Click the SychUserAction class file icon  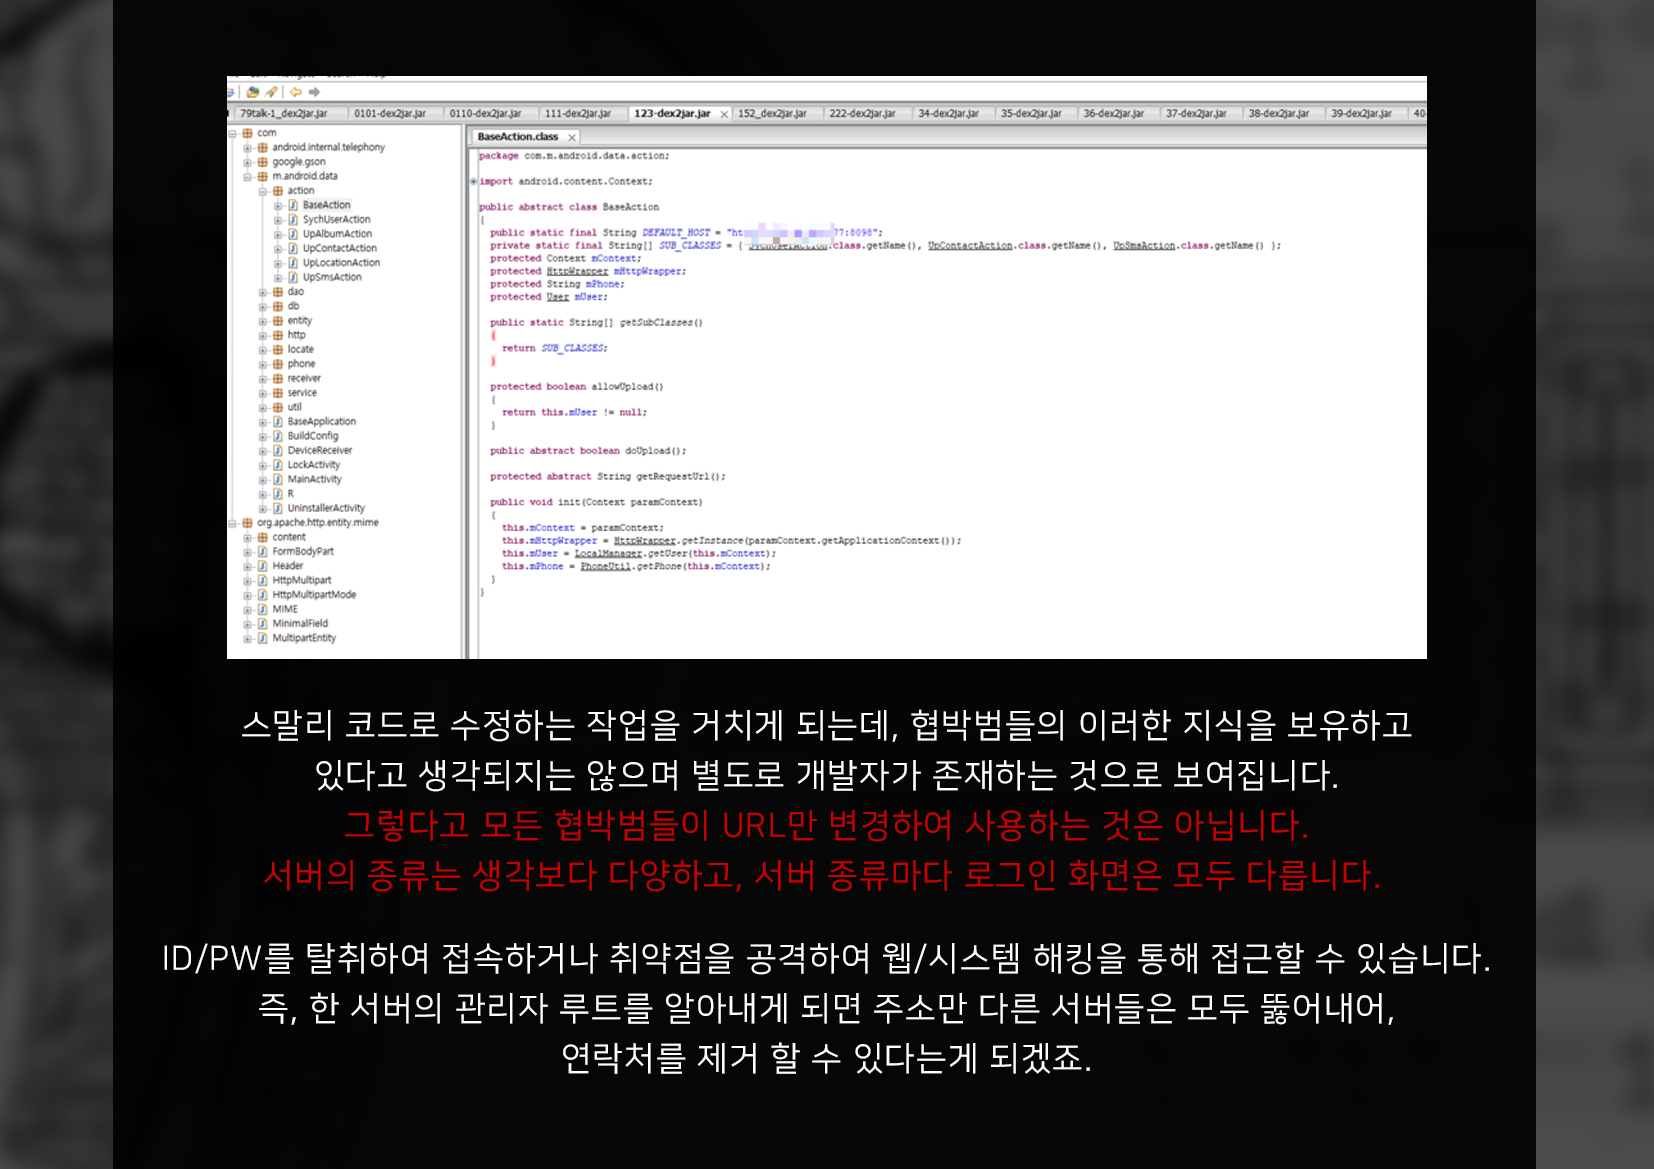(x=293, y=220)
